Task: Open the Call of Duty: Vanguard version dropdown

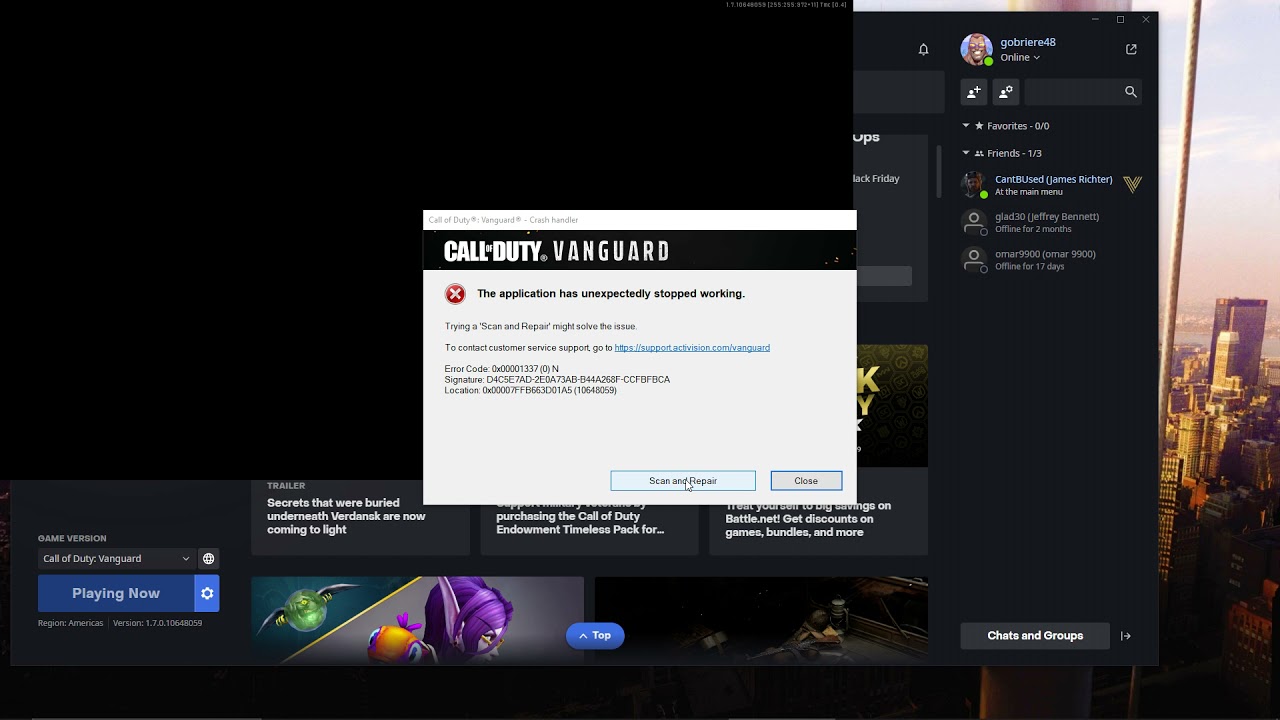Action: pyautogui.click(x=115, y=559)
